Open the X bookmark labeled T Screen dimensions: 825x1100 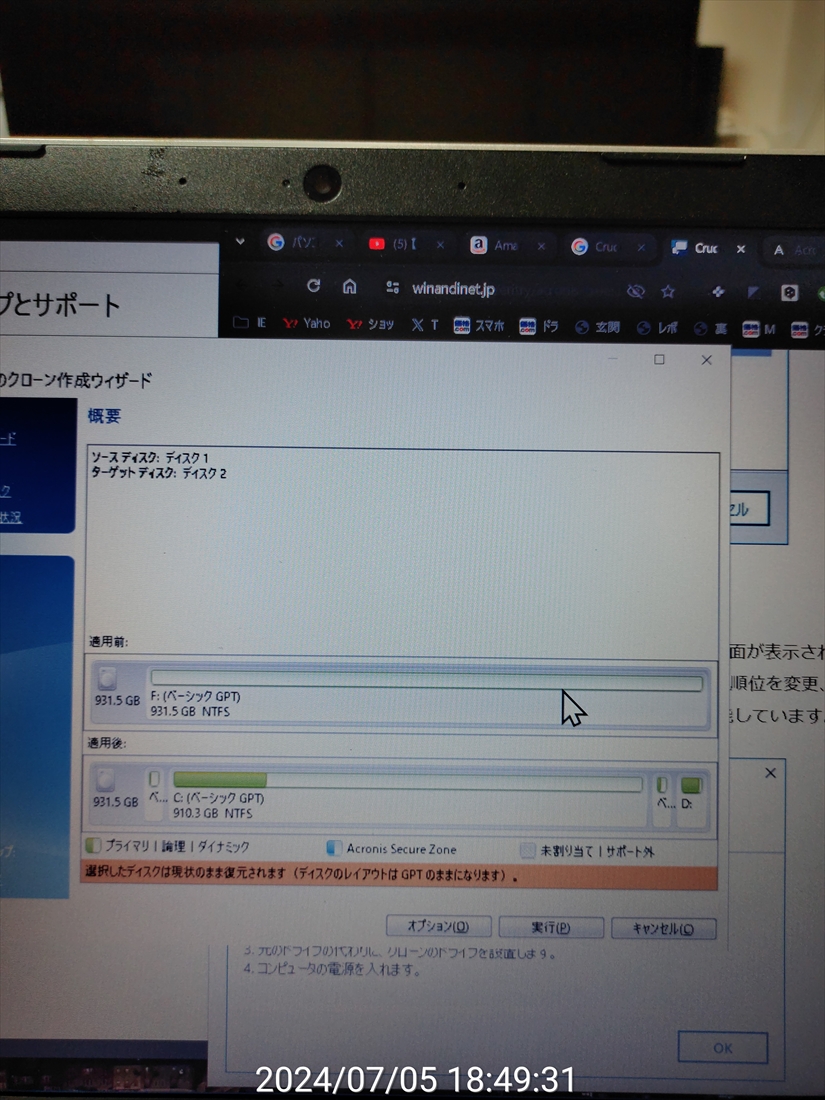coord(424,325)
